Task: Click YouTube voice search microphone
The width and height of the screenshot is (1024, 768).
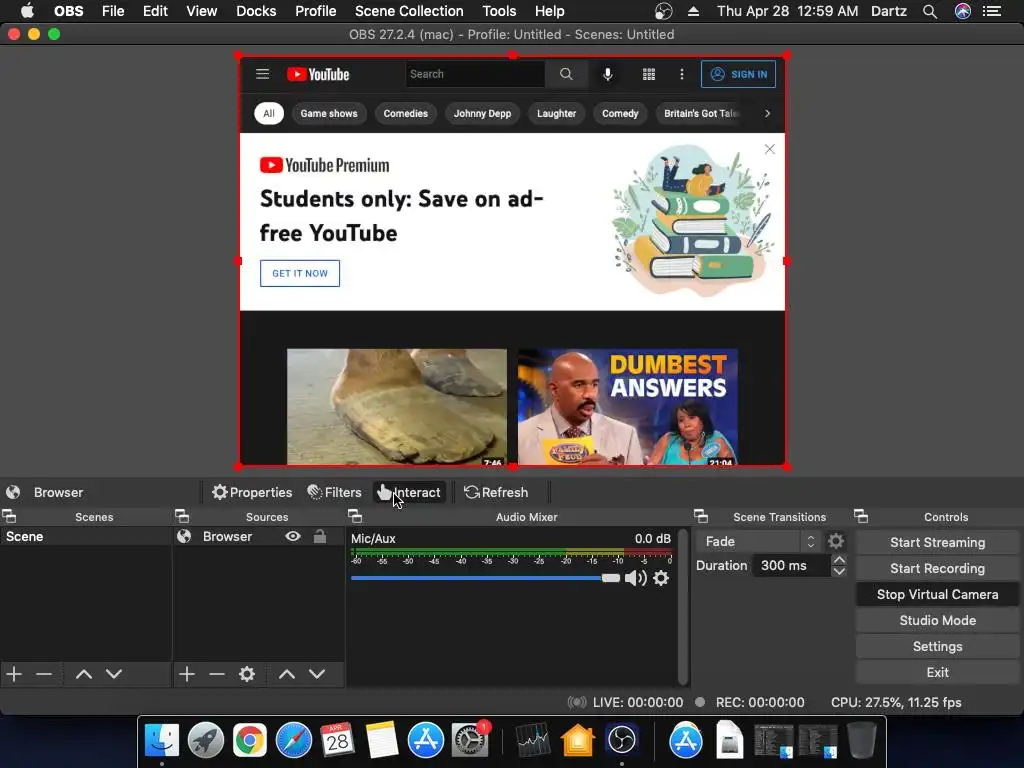Action: click(607, 74)
